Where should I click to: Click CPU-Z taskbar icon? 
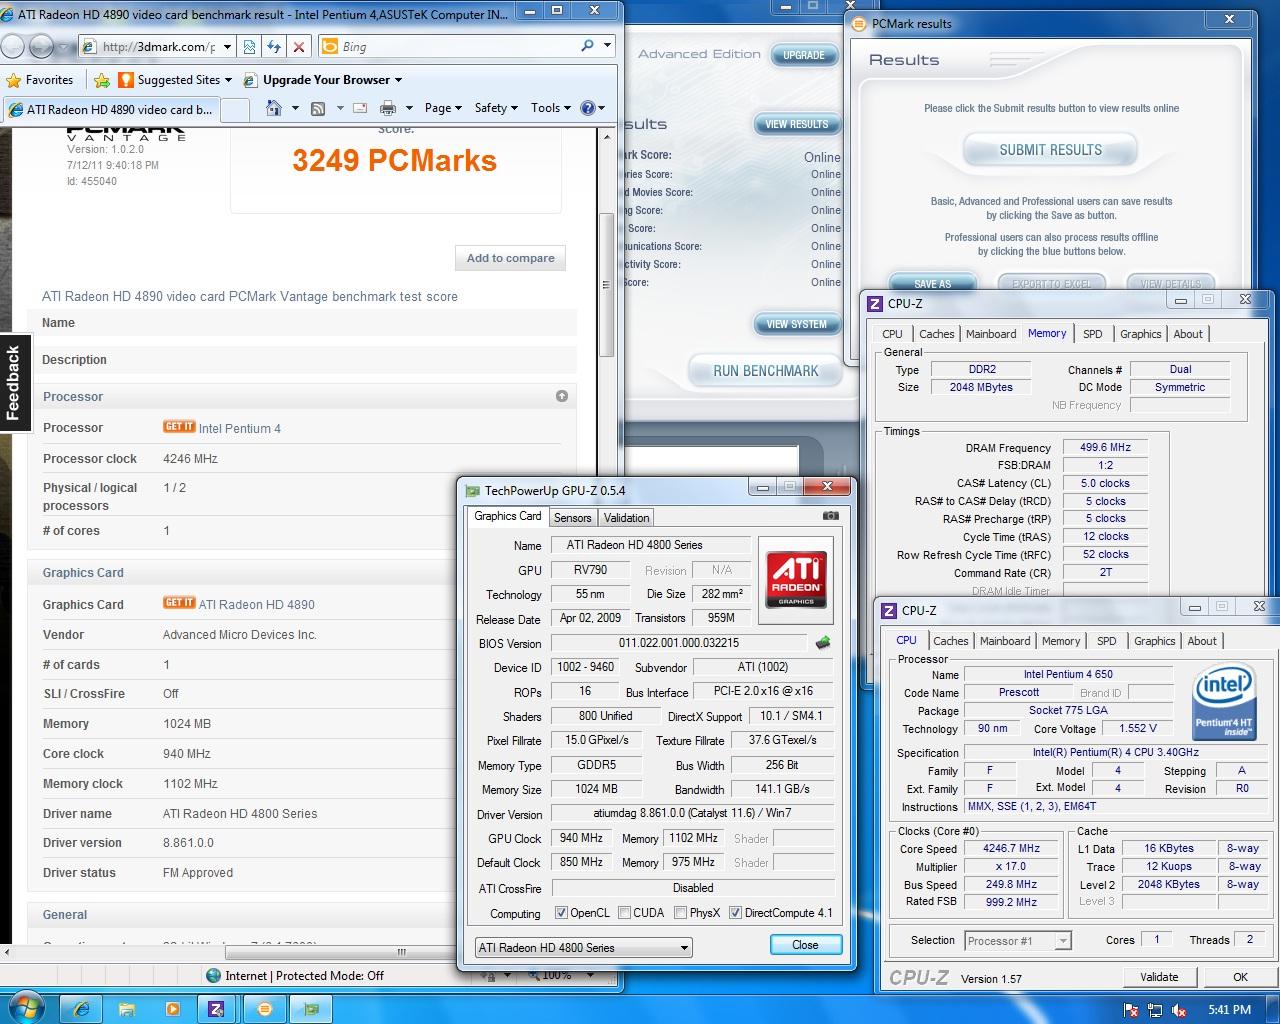pyautogui.click(x=216, y=1009)
